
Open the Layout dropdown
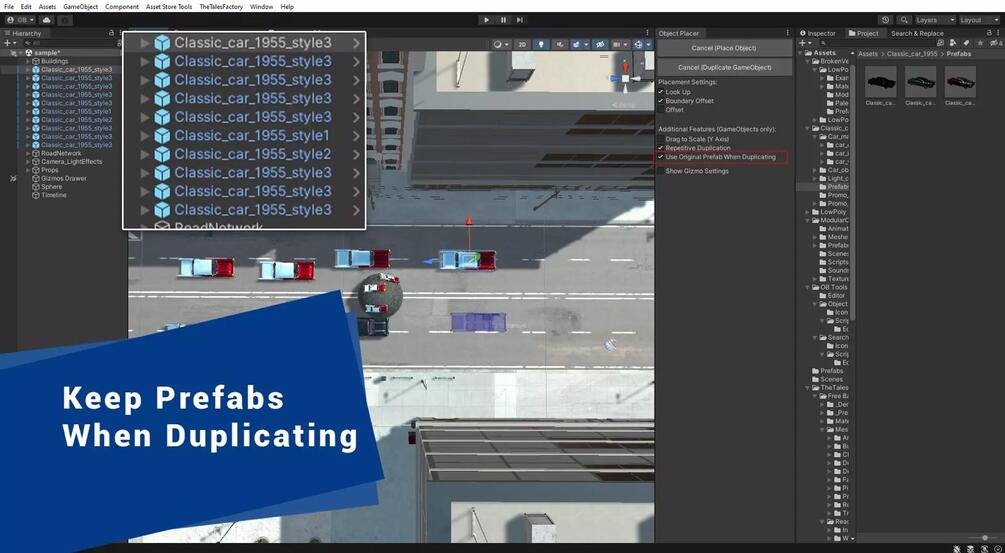(980, 20)
